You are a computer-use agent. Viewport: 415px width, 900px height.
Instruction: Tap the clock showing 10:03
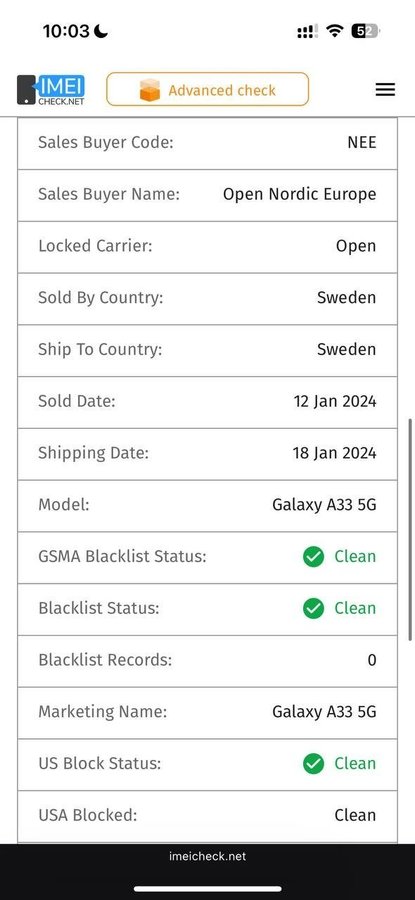point(68,31)
